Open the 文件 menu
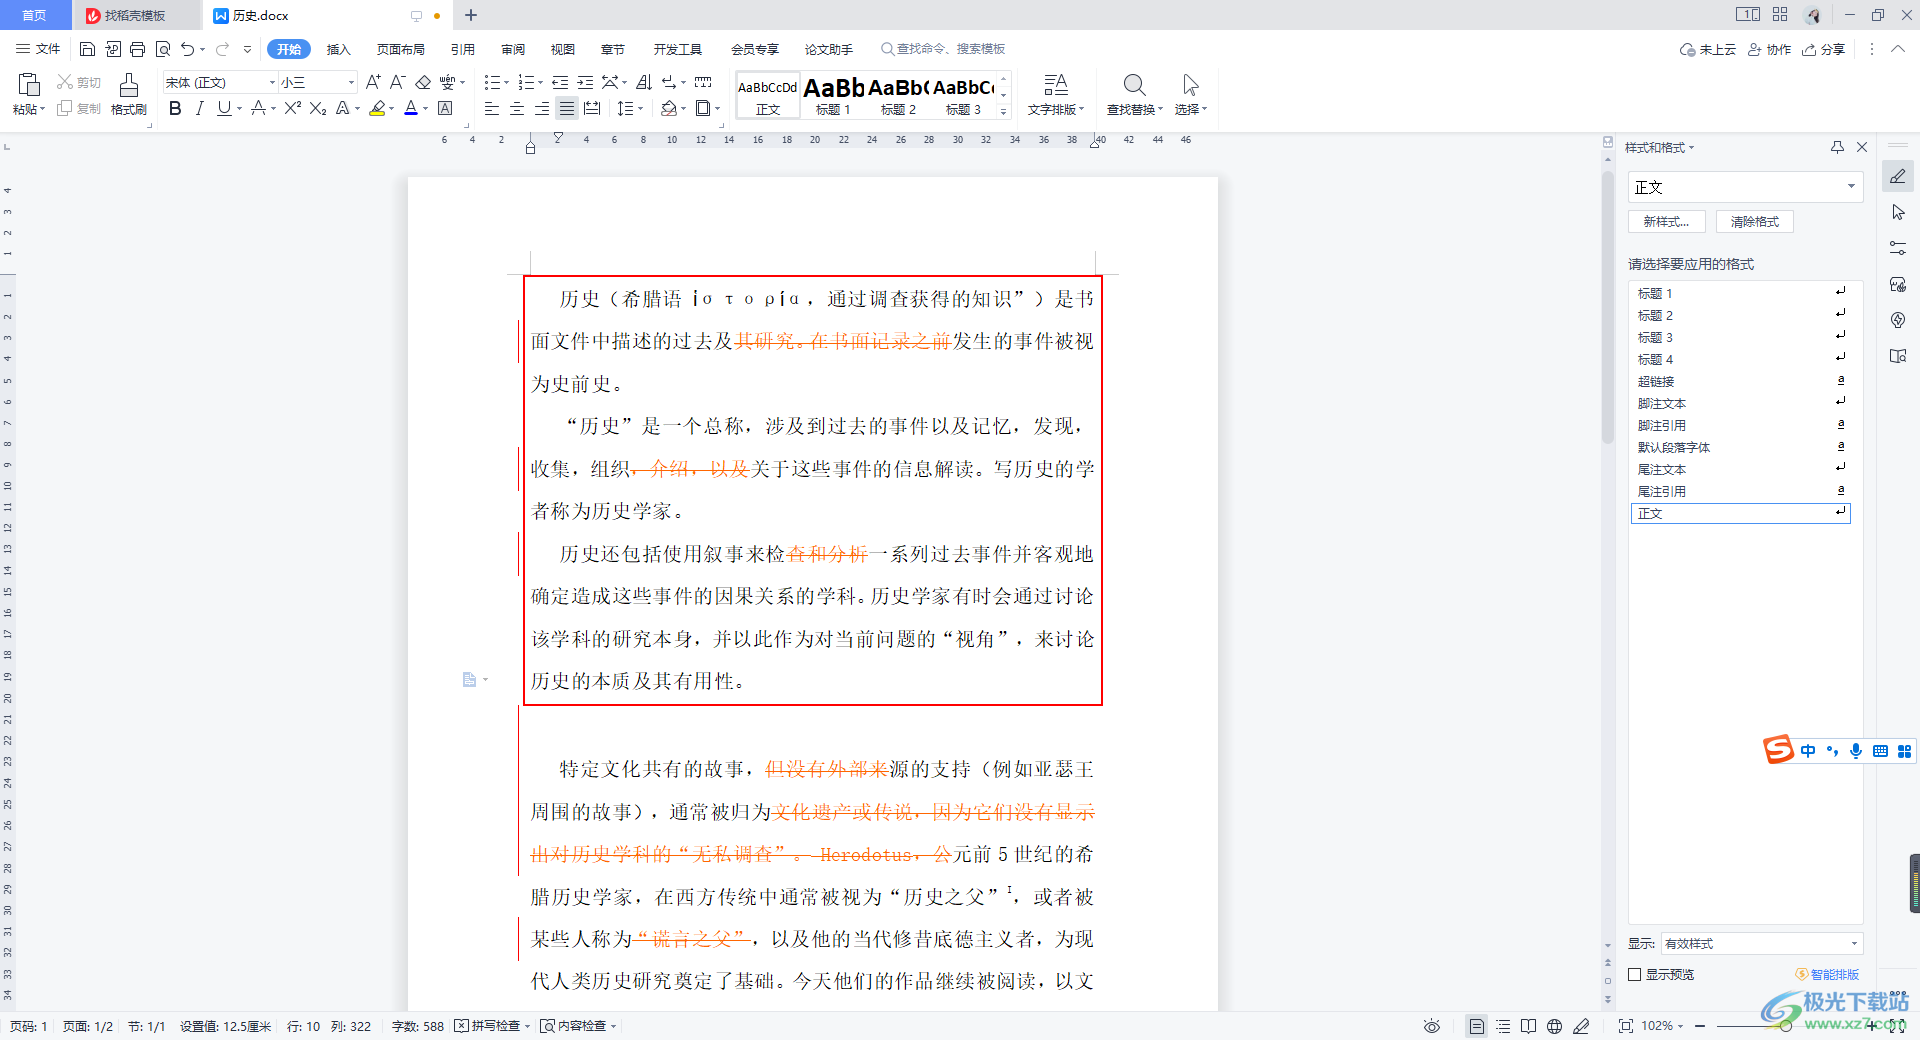Screen dimensions: 1920x1040 (x=38, y=49)
